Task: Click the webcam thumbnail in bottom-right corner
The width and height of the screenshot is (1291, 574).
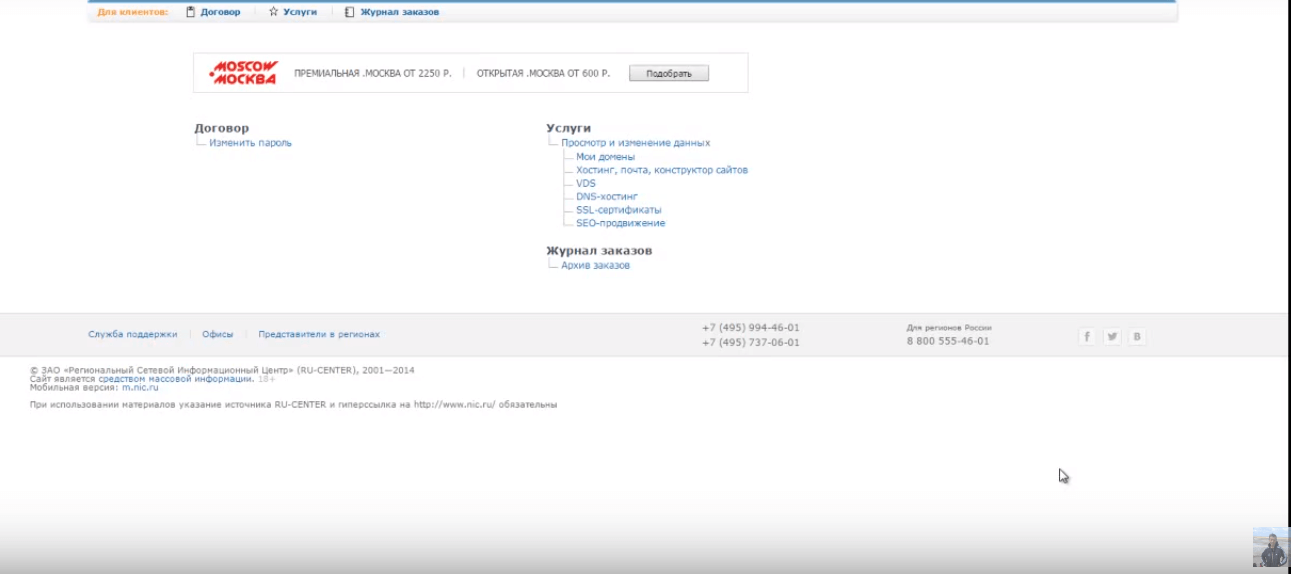Action: coord(1270,548)
